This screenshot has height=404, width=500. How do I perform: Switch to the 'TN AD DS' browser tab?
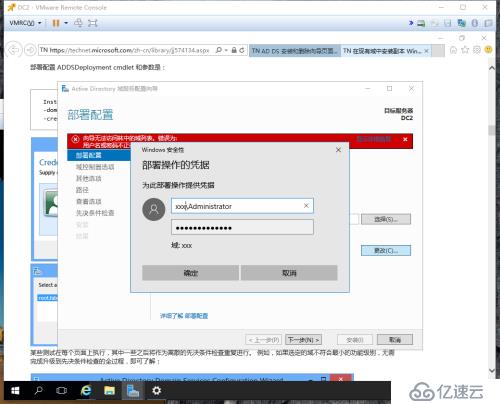click(x=295, y=51)
